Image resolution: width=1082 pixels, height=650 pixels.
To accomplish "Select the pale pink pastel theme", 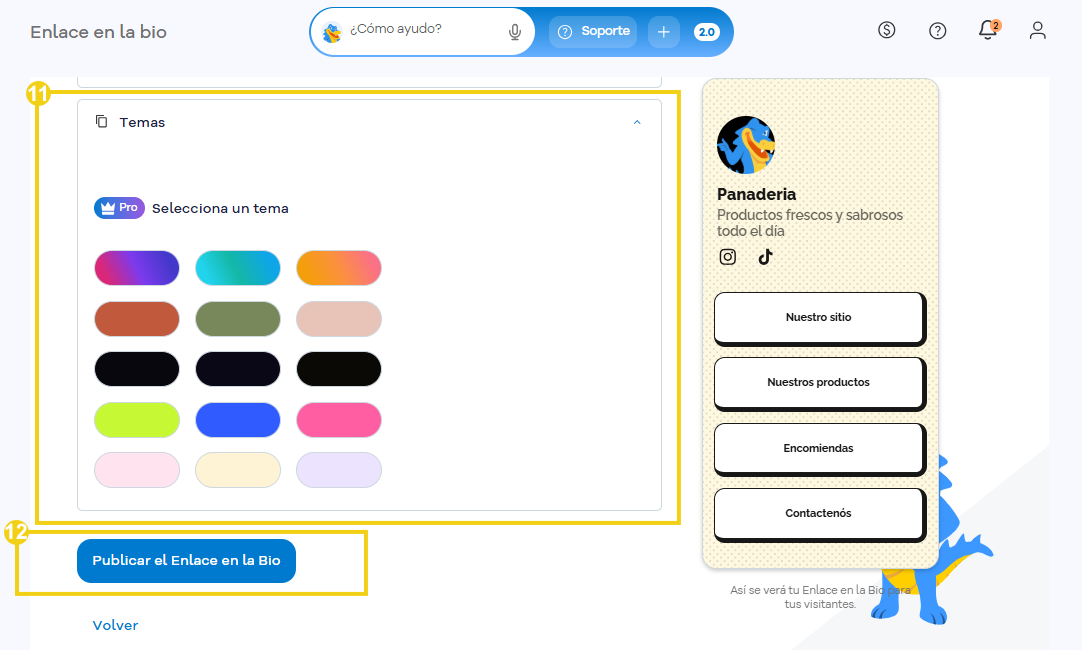I will [137, 470].
